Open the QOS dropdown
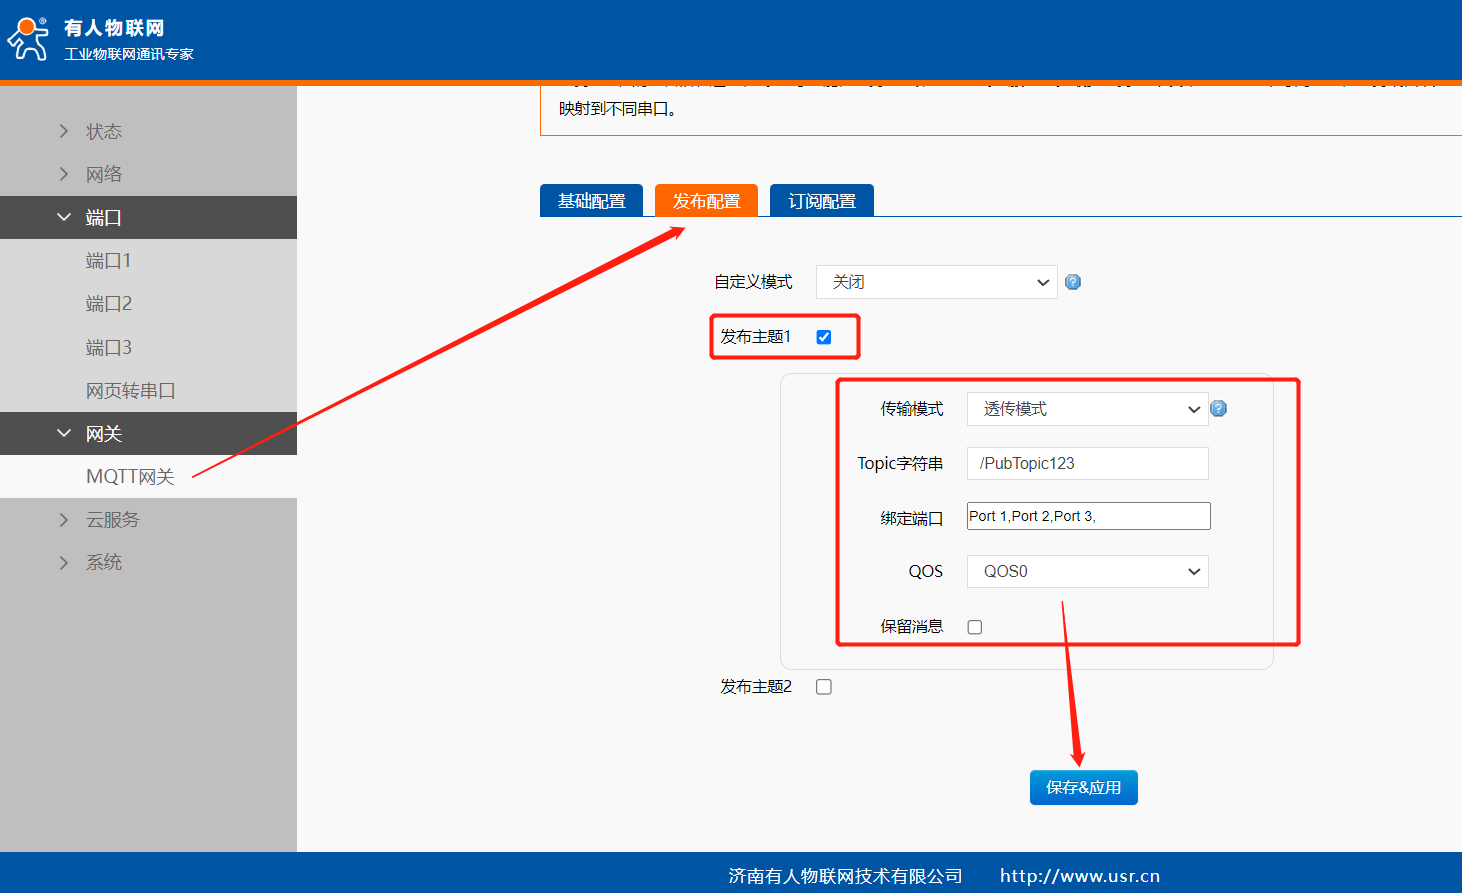 (1087, 572)
